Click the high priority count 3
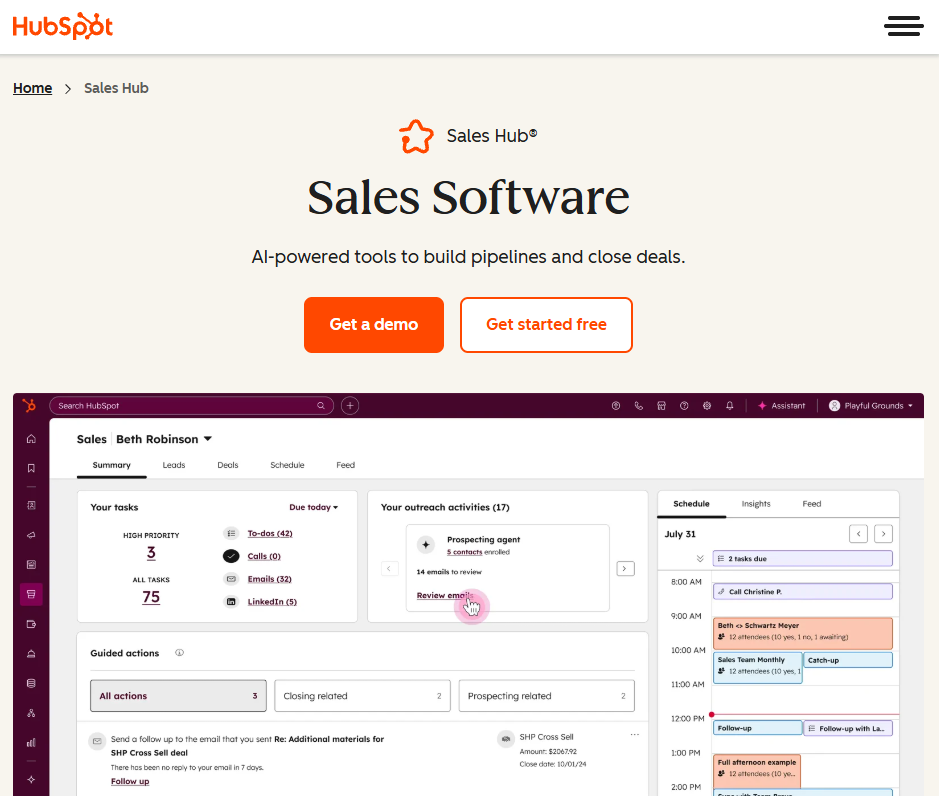 pos(151,553)
